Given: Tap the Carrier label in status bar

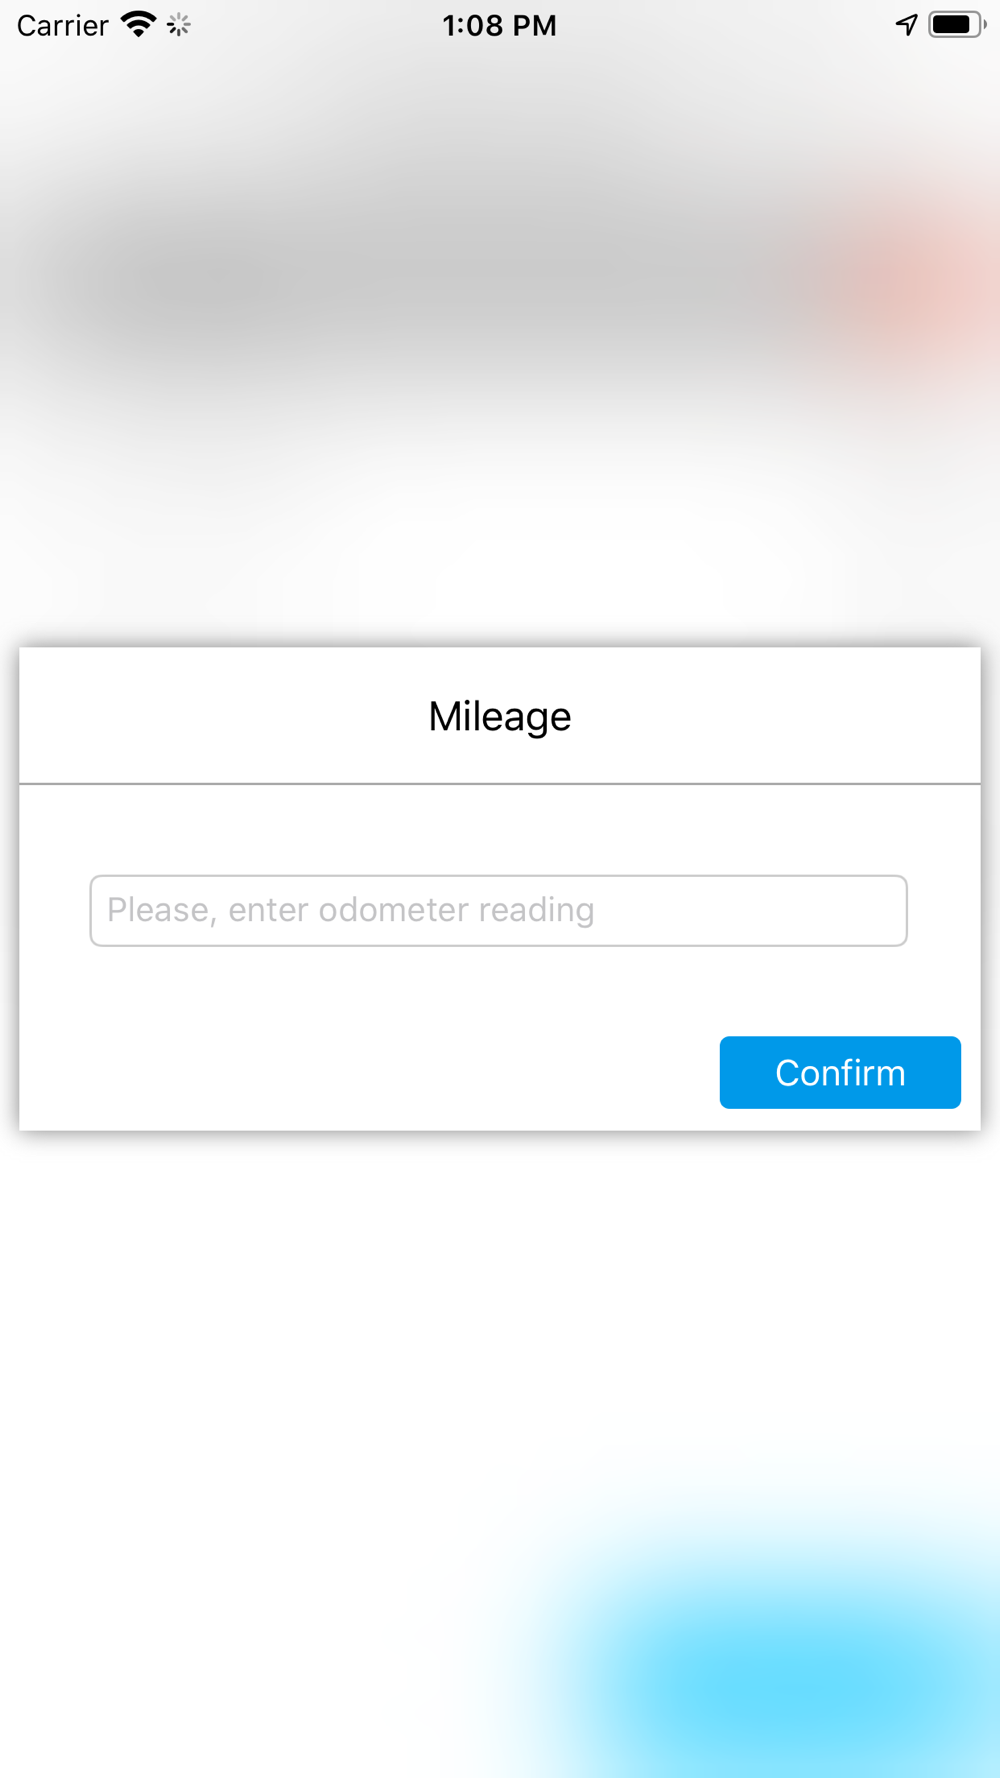Looking at the screenshot, I should 62,25.
